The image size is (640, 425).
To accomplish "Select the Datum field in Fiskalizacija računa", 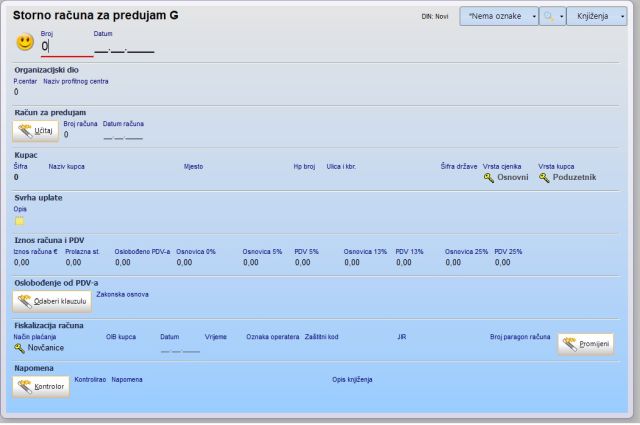I will (x=180, y=349).
